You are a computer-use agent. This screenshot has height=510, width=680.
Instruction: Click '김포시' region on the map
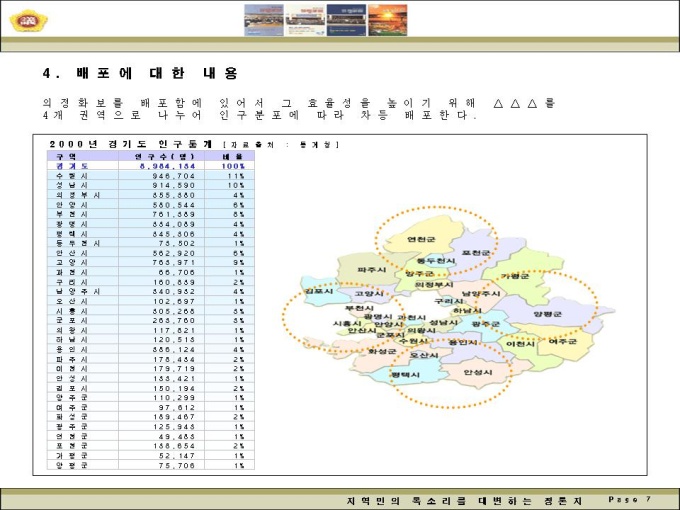319,291
